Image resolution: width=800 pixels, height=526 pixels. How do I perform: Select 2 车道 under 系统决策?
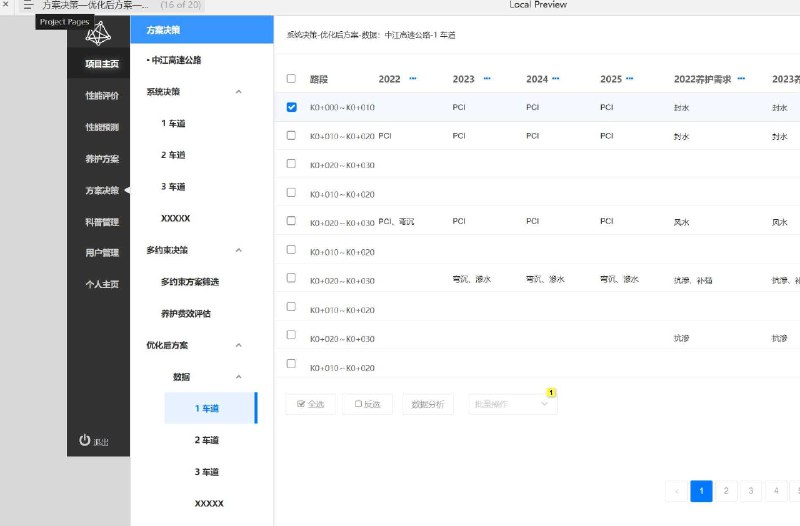point(173,155)
